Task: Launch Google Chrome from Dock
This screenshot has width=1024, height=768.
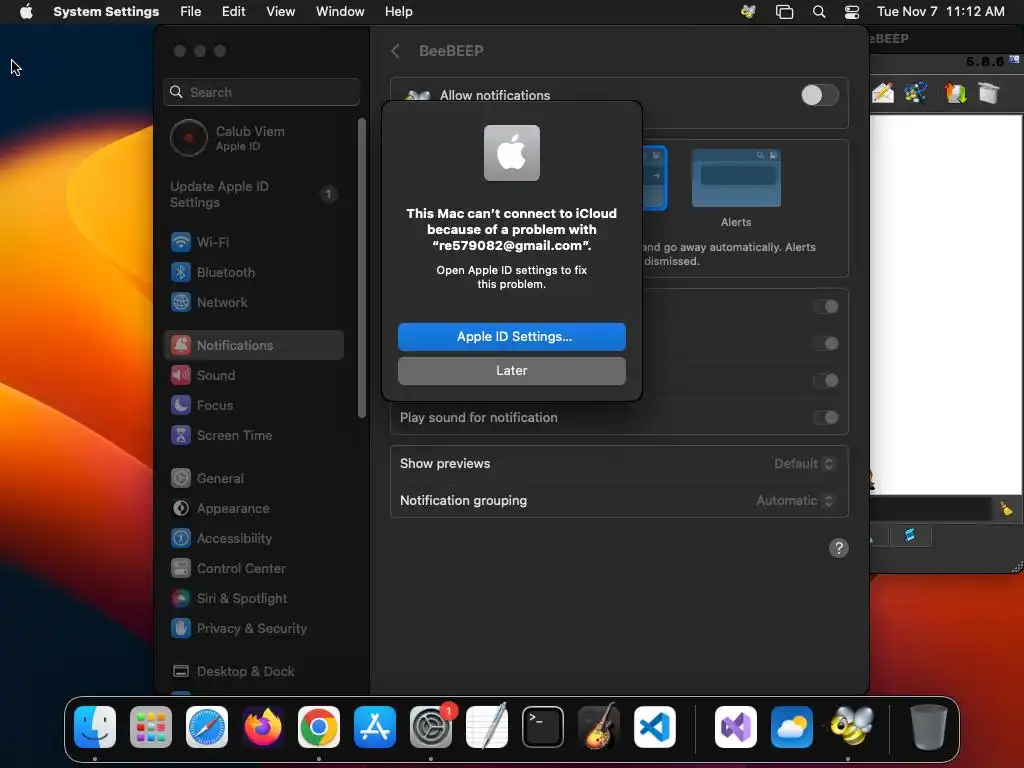Action: (319, 727)
